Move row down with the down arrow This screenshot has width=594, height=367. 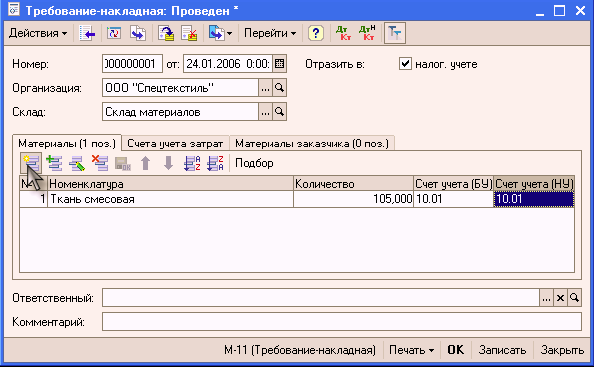[x=169, y=163]
